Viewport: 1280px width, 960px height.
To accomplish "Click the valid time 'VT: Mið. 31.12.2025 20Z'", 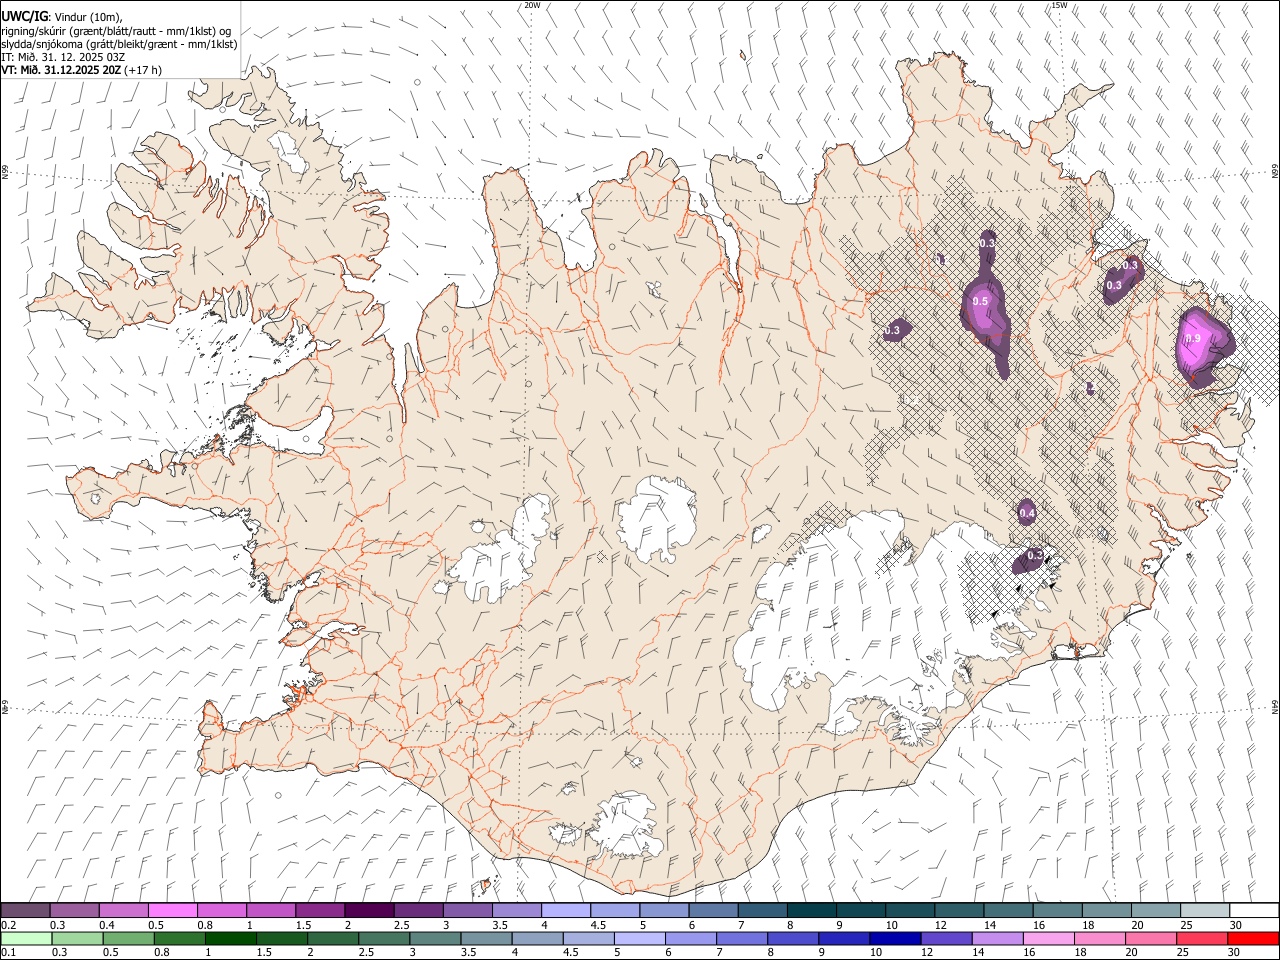I will tap(61, 70).
